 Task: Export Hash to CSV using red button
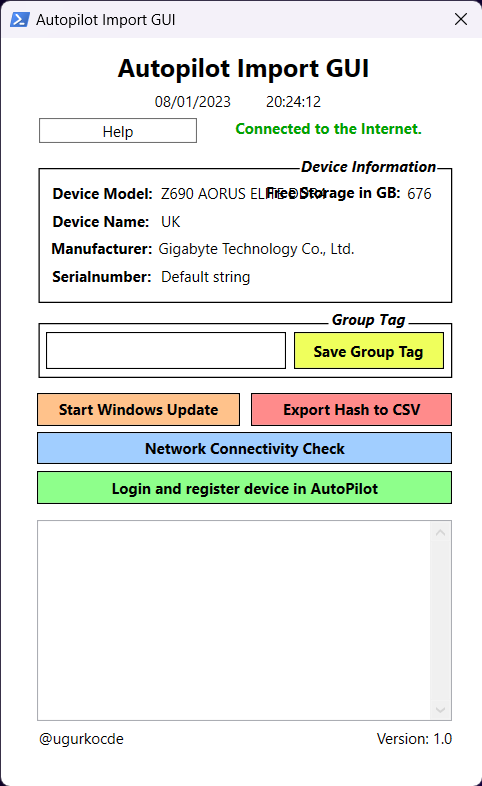[351, 410]
